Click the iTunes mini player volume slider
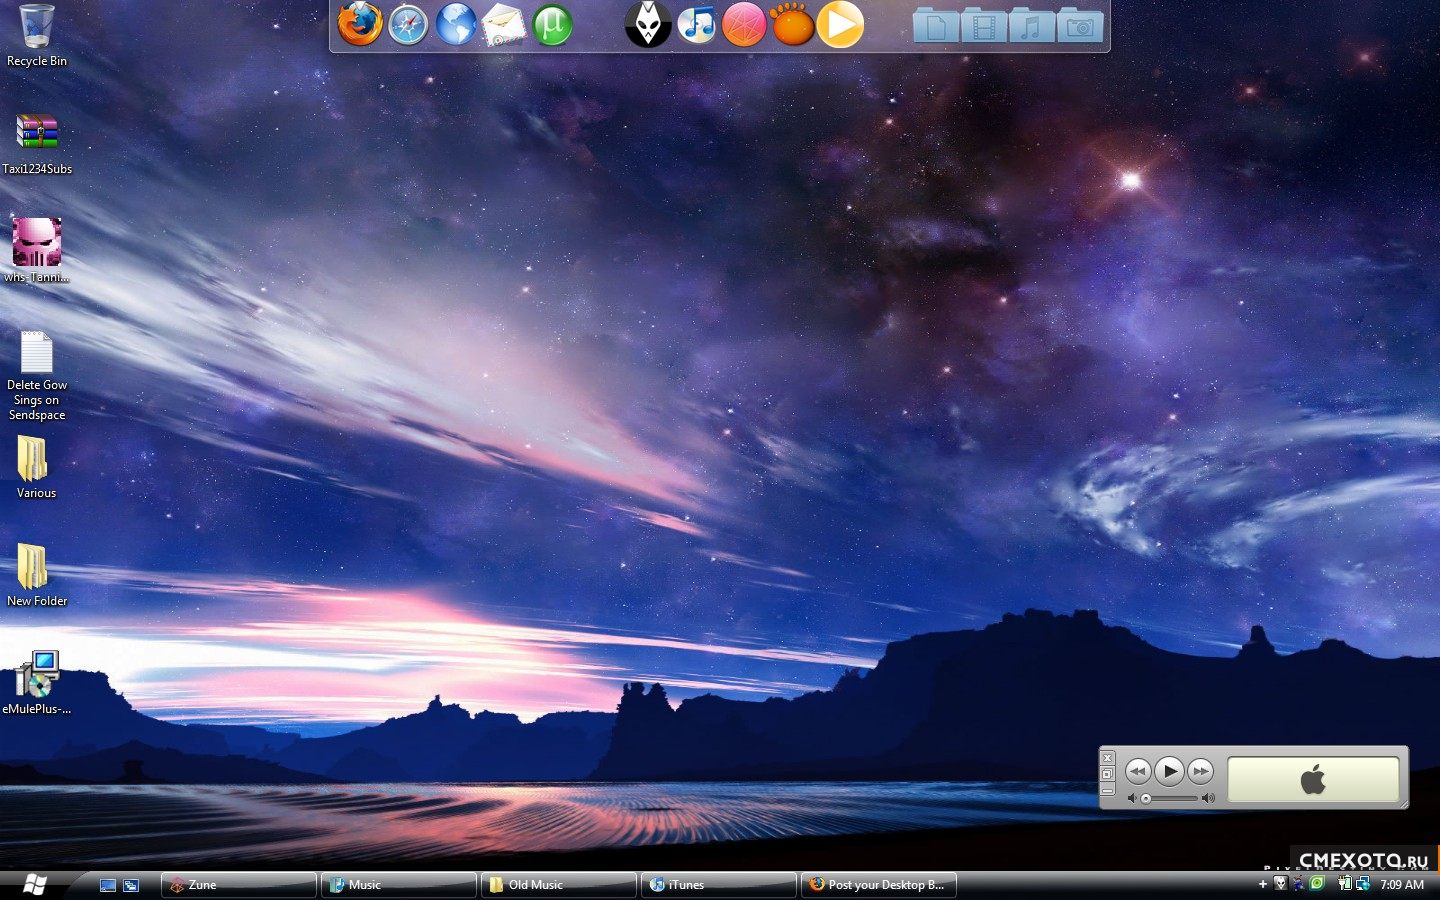The image size is (1440, 900). 1171,798
